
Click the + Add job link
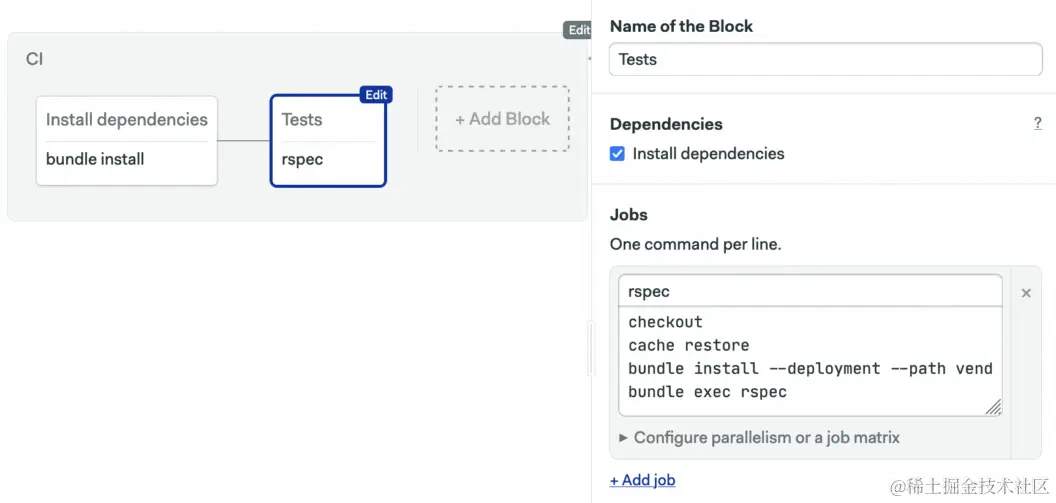click(643, 480)
